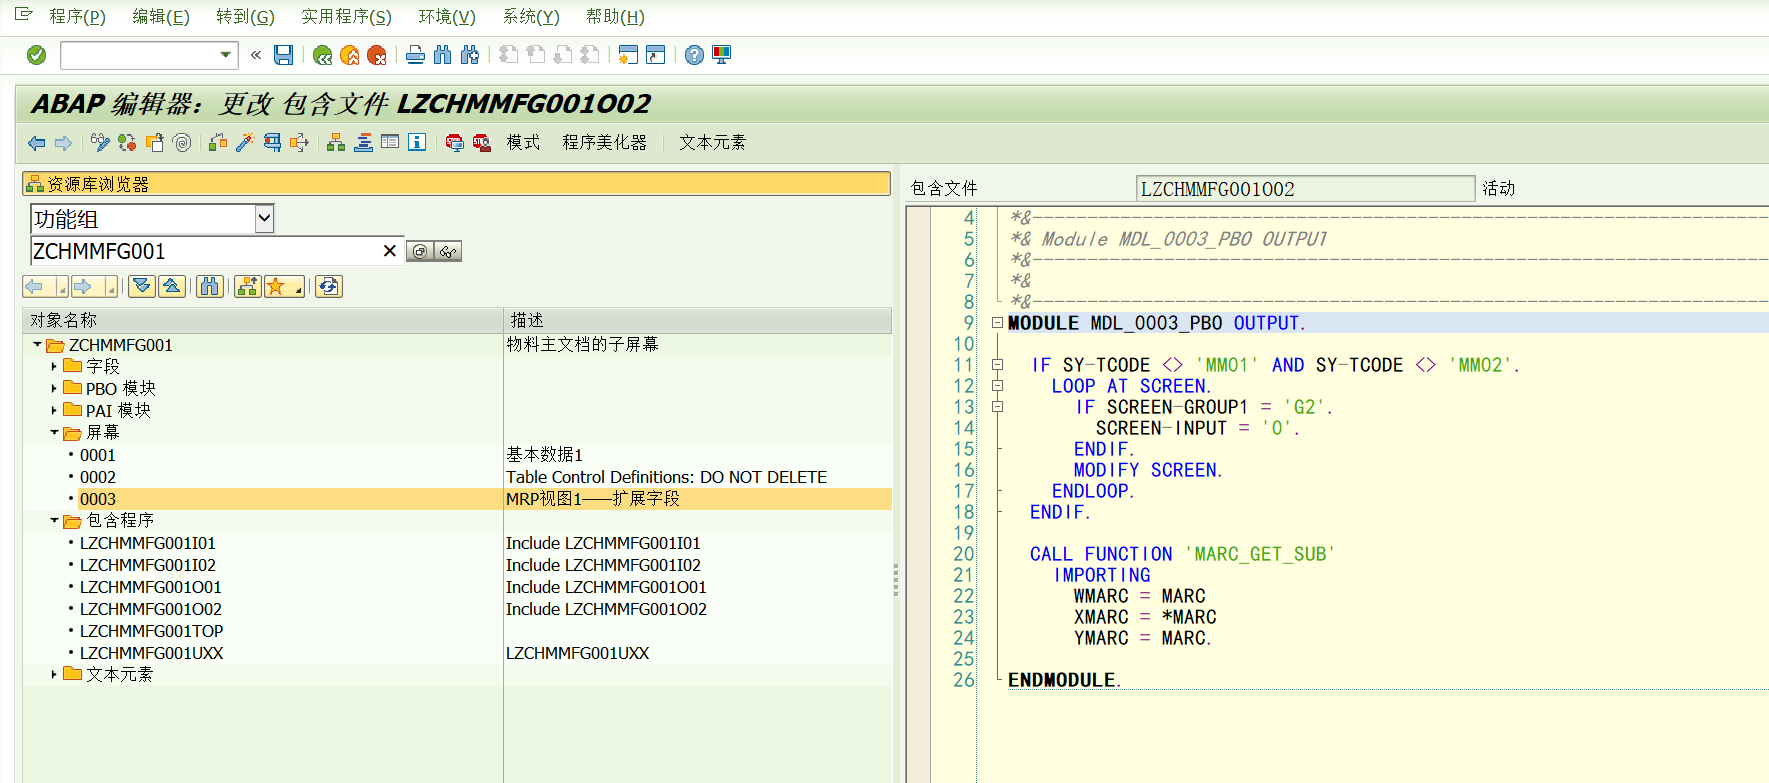The width and height of the screenshot is (1769, 783).
Task: Open the 环境(V) menu
Action: [447, 17]
